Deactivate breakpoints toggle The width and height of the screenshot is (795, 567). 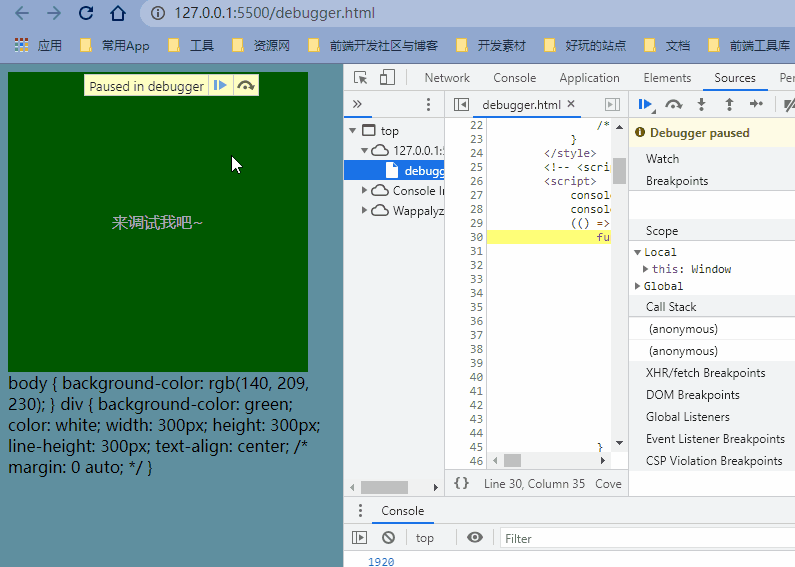(x=788, y=104)
